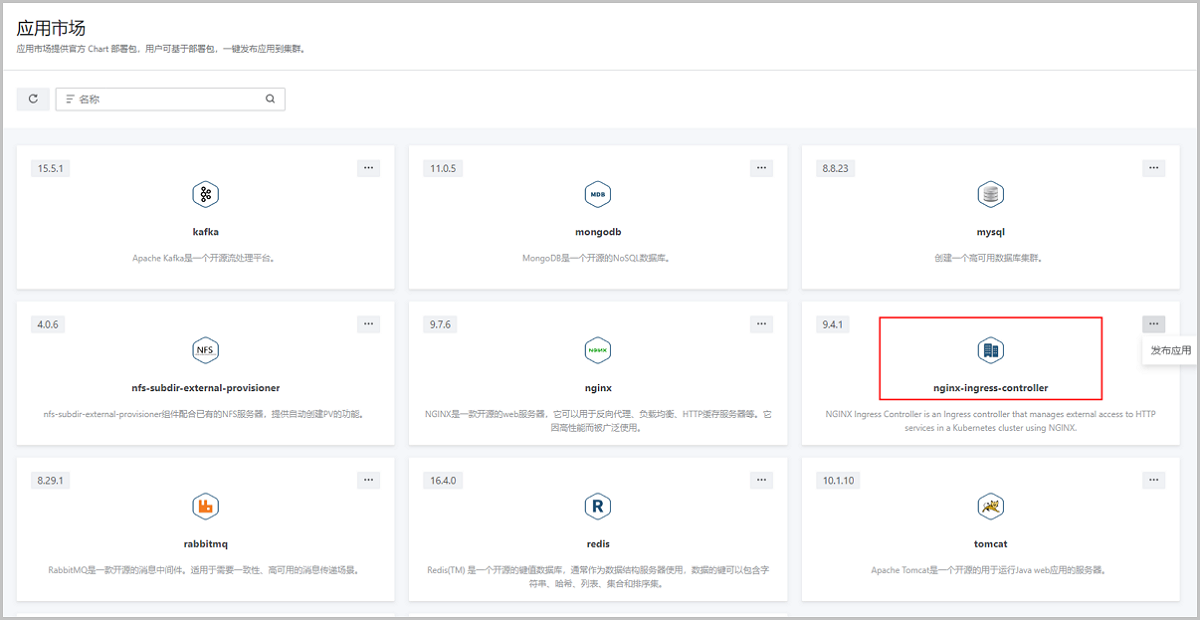Open the NFS provisioner icon
1200x620 pixels.
click(x=205, y=350)
